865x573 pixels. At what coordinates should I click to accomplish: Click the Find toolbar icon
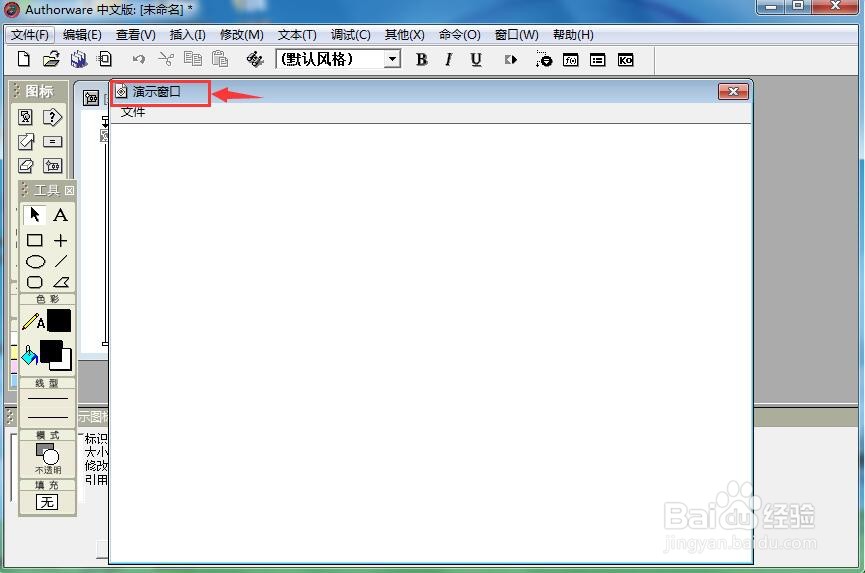[x=255, y=59]
